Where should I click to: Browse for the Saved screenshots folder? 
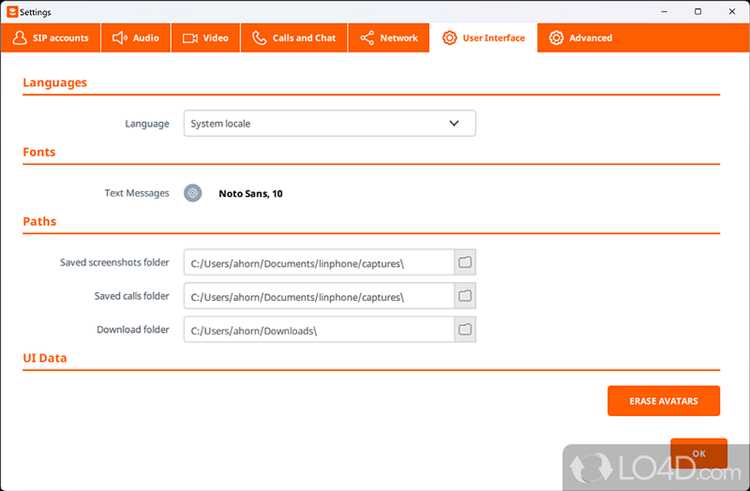coord(465,262)
